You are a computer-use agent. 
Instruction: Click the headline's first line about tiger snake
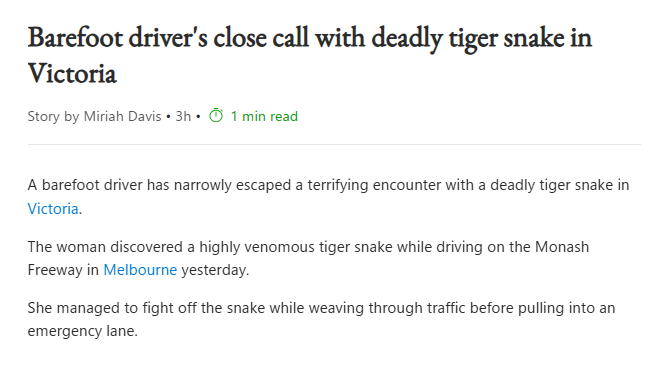click(x=310, y=38)
